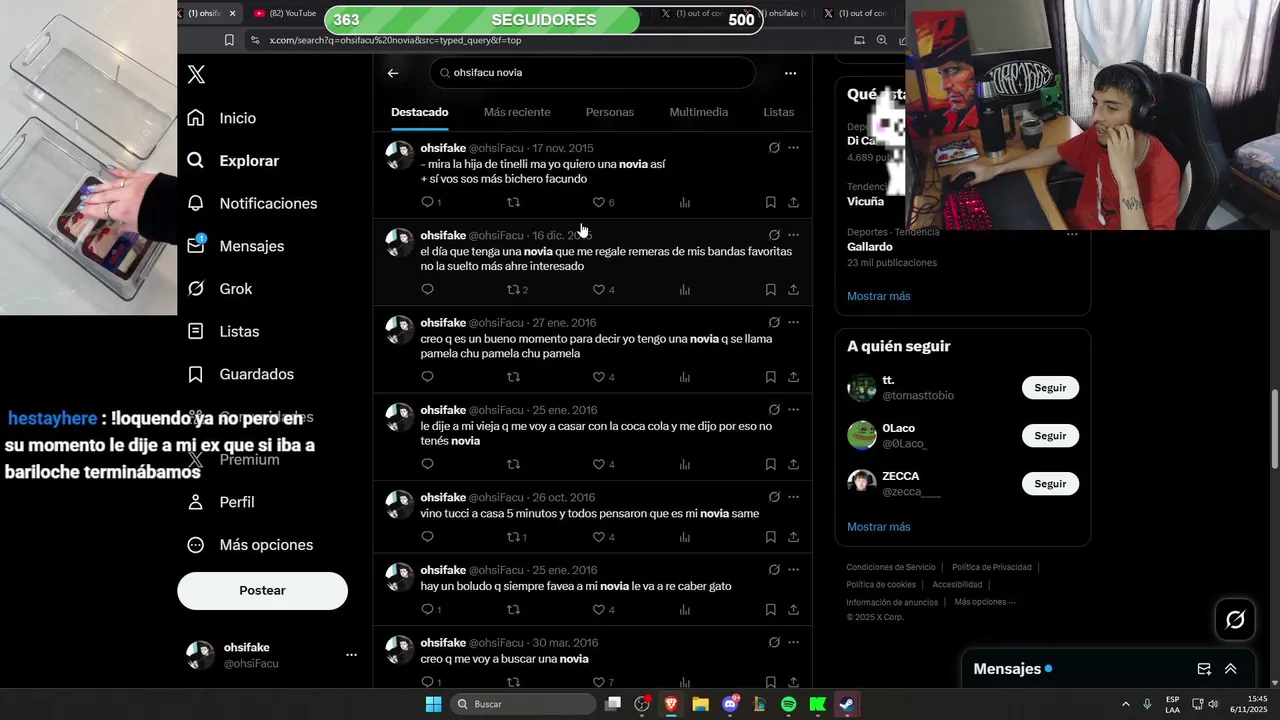This screenshot has height=720, width=1280.
Task: Switch to Personas tab
Action: click(610, 112)
